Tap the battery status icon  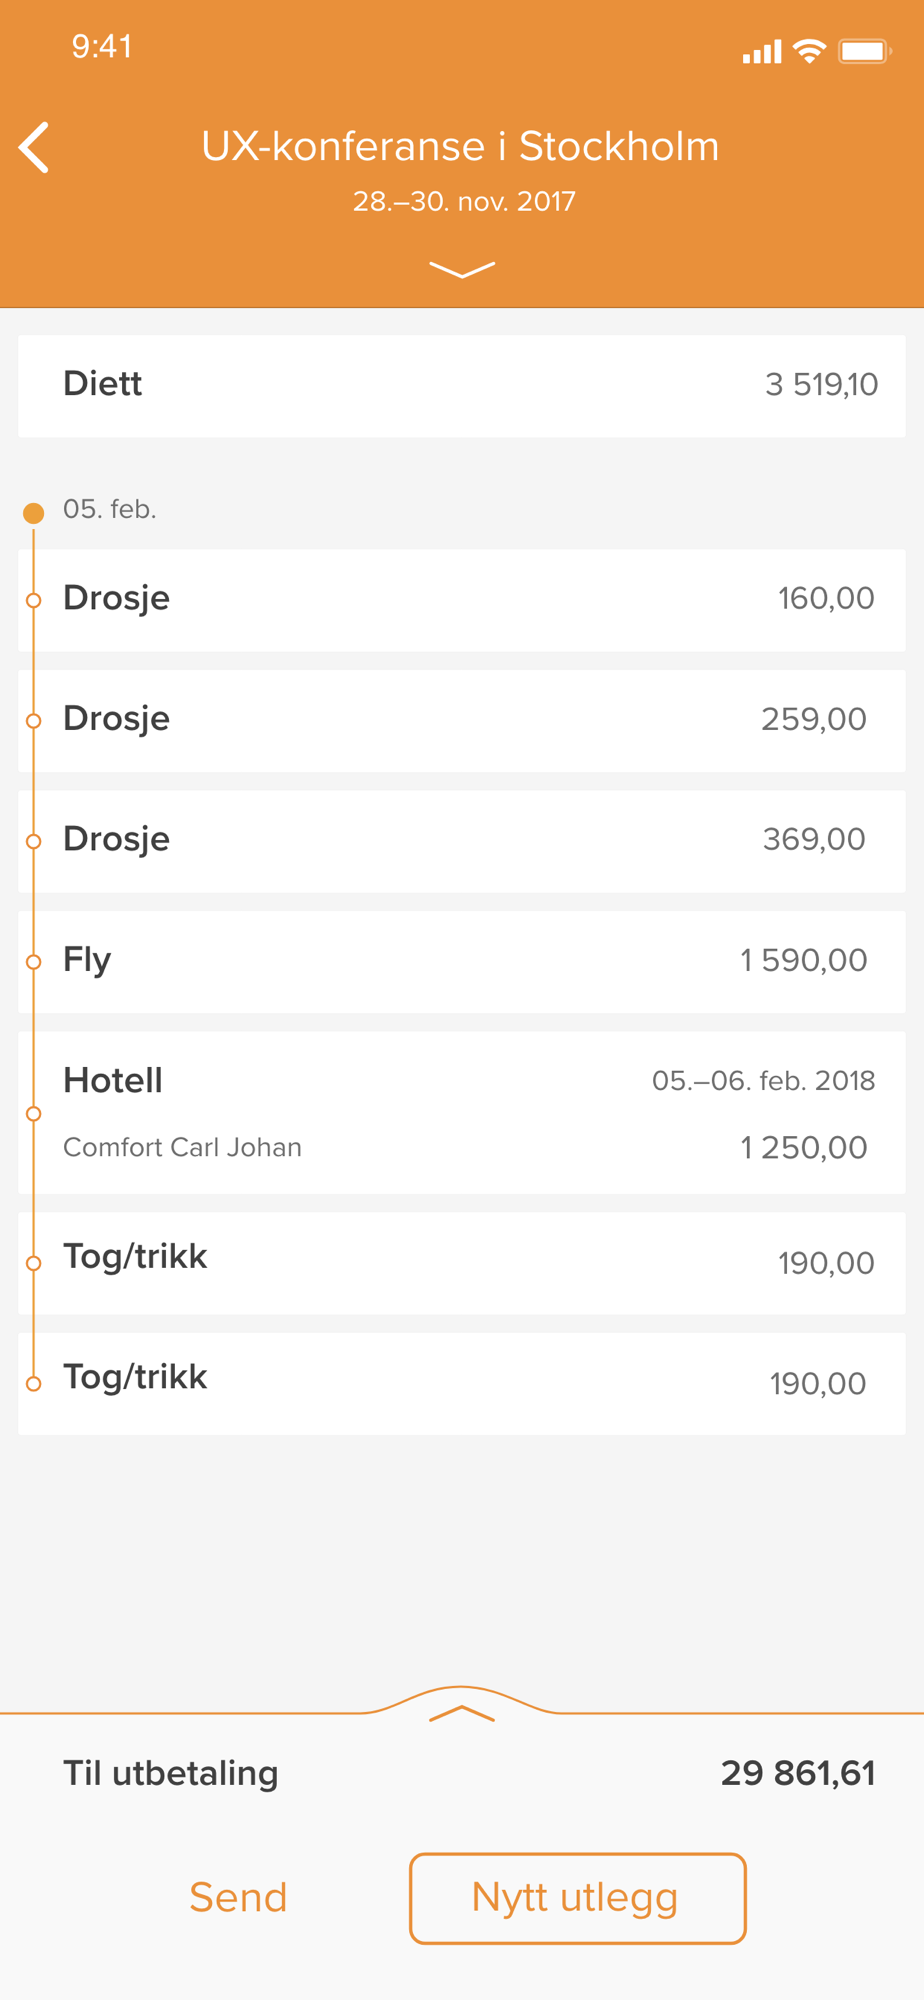pos(864,51)
